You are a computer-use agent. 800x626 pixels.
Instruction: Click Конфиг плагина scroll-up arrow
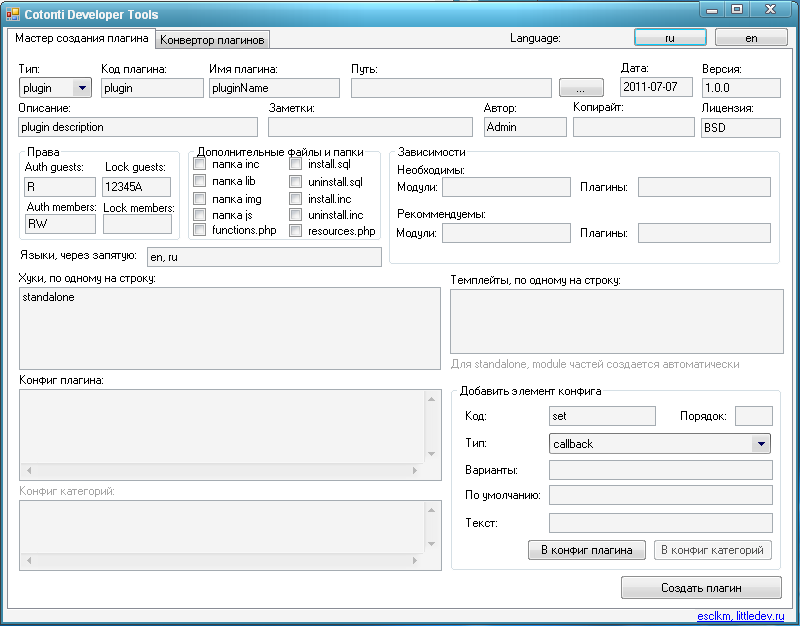432,398
